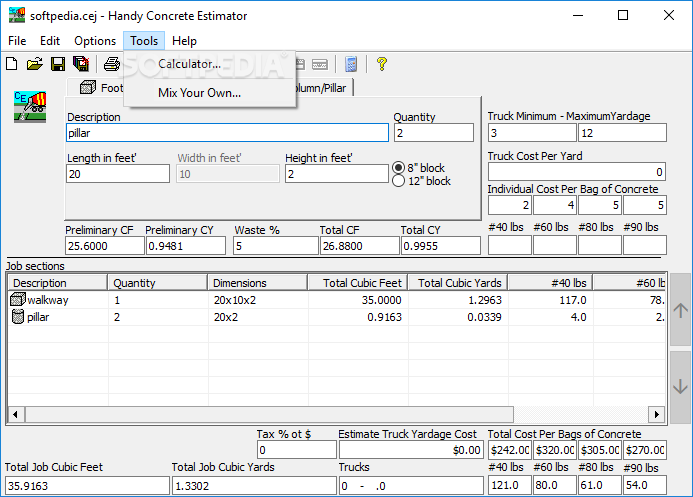Click the $242.00 total bag cost field

(x=510, y=450)
